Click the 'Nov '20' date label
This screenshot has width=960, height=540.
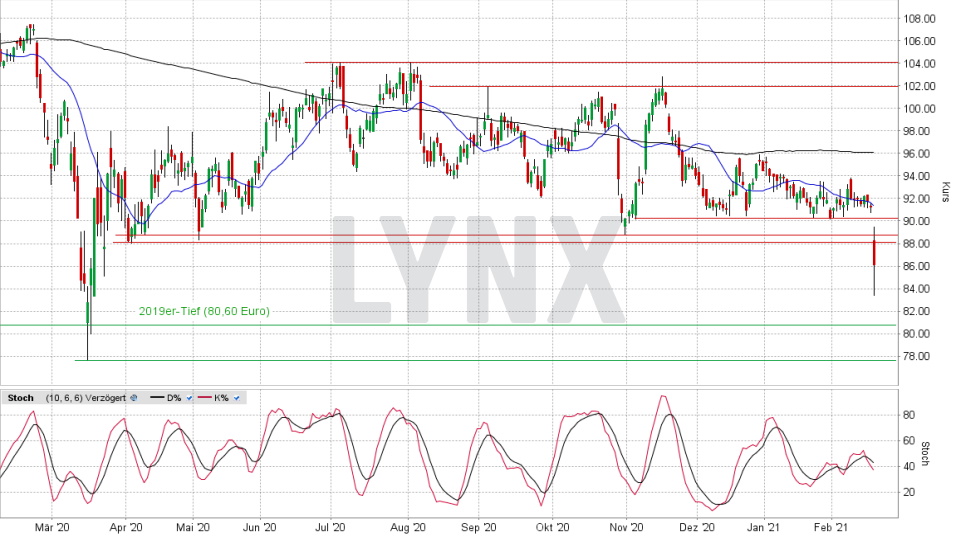(x=627, y=527)
